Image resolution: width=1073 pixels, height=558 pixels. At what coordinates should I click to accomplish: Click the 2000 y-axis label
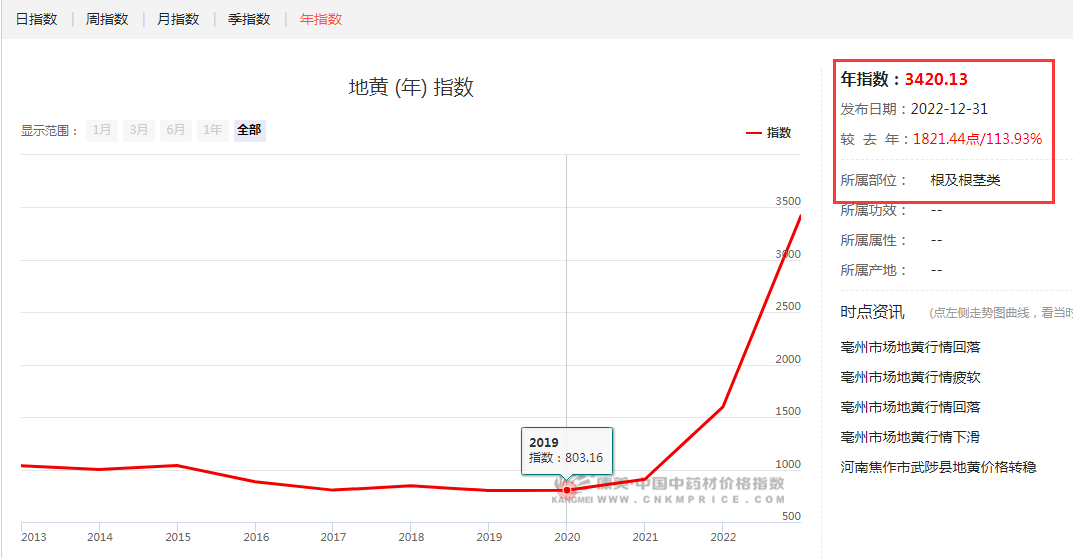pyautogui.click(x=788, y=359)
